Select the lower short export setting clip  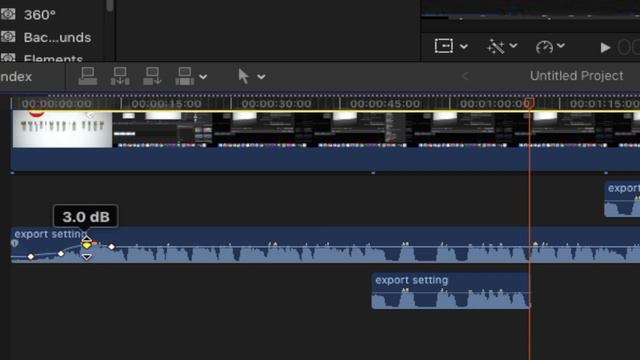(x=451, y=291)
